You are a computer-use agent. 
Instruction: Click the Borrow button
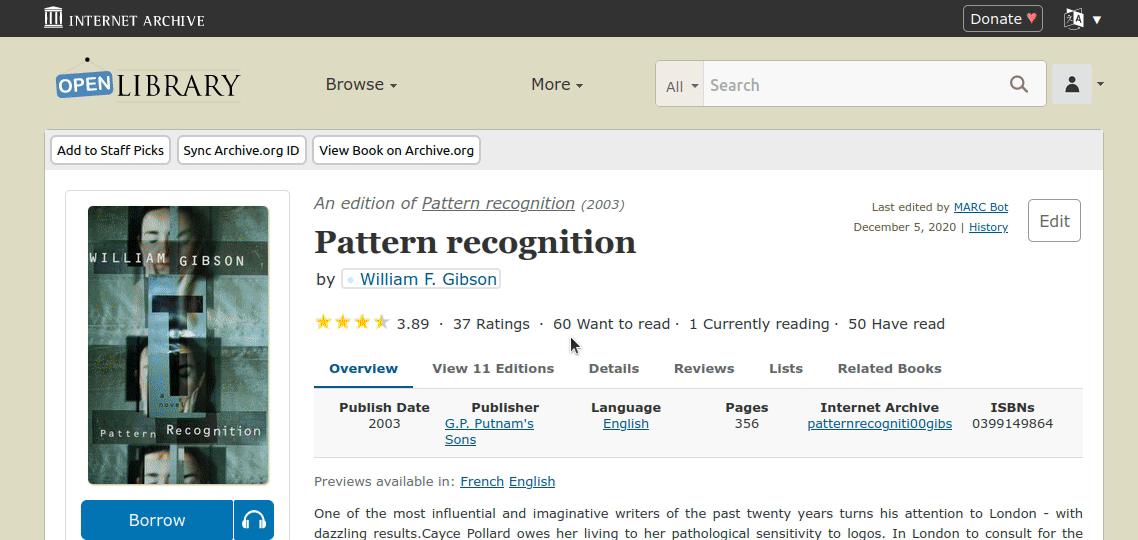tap(157, 520)
